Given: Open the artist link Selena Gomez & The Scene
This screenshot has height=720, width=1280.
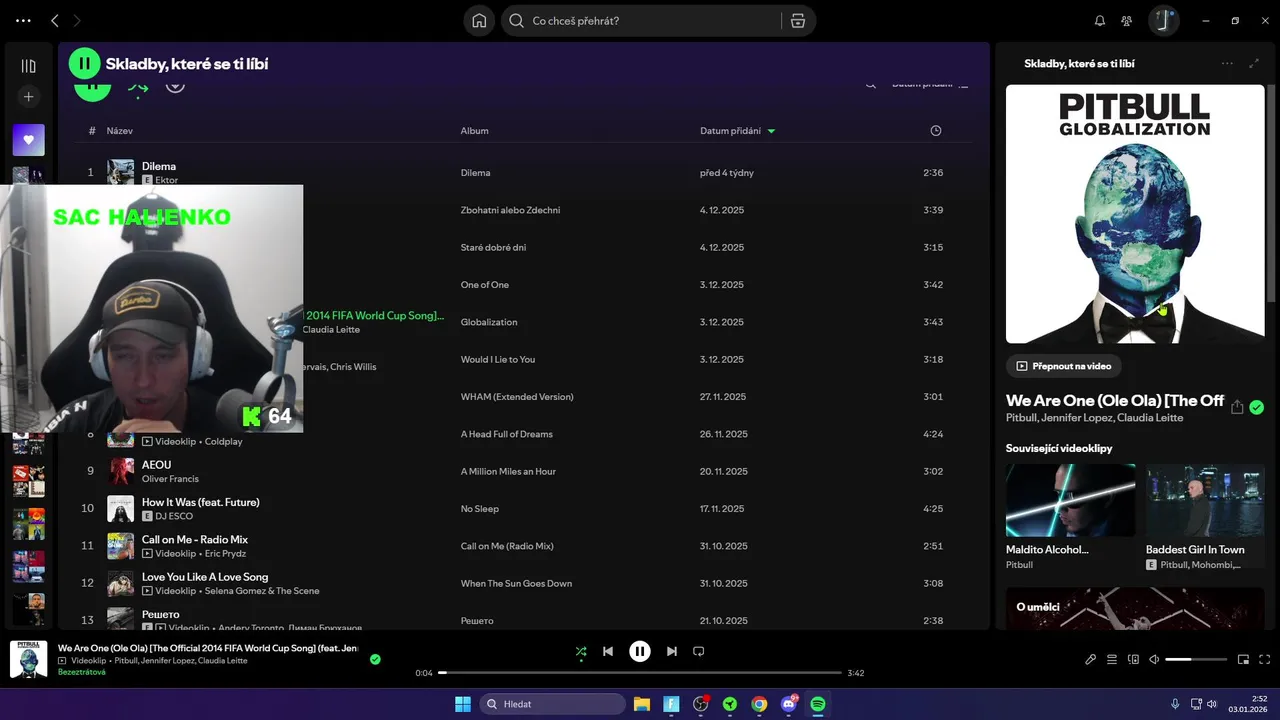Looking at the screenshot, I should (x=262, y=591).
